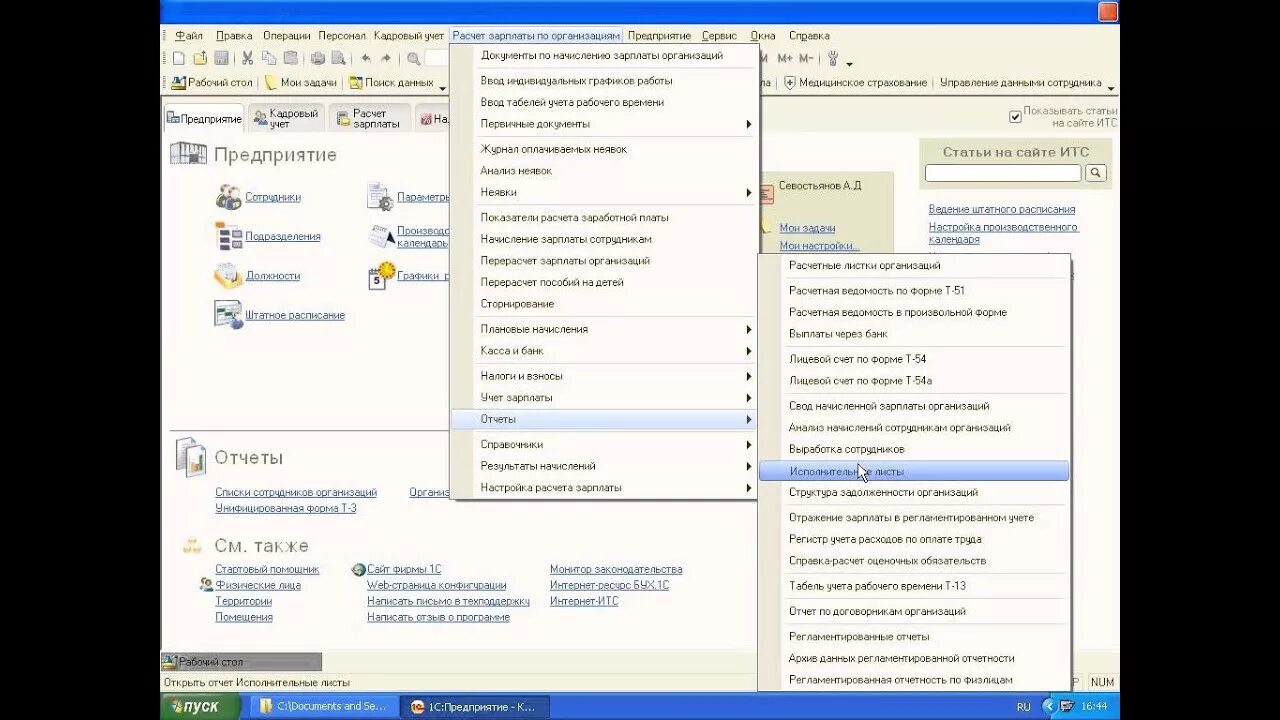
Task: Open the Сервис menu
Action: click(719, 36)
